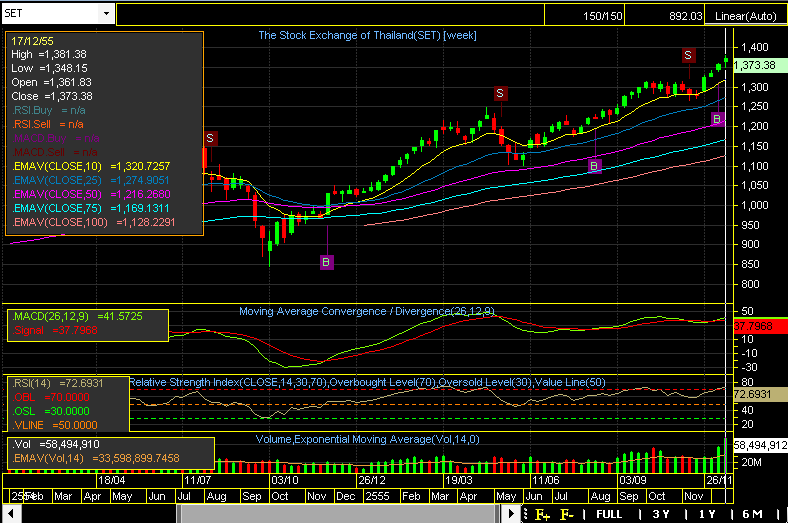Click the 18/04 date label
The width and height of the screenshot is (788, 523).
click(111, 480)
